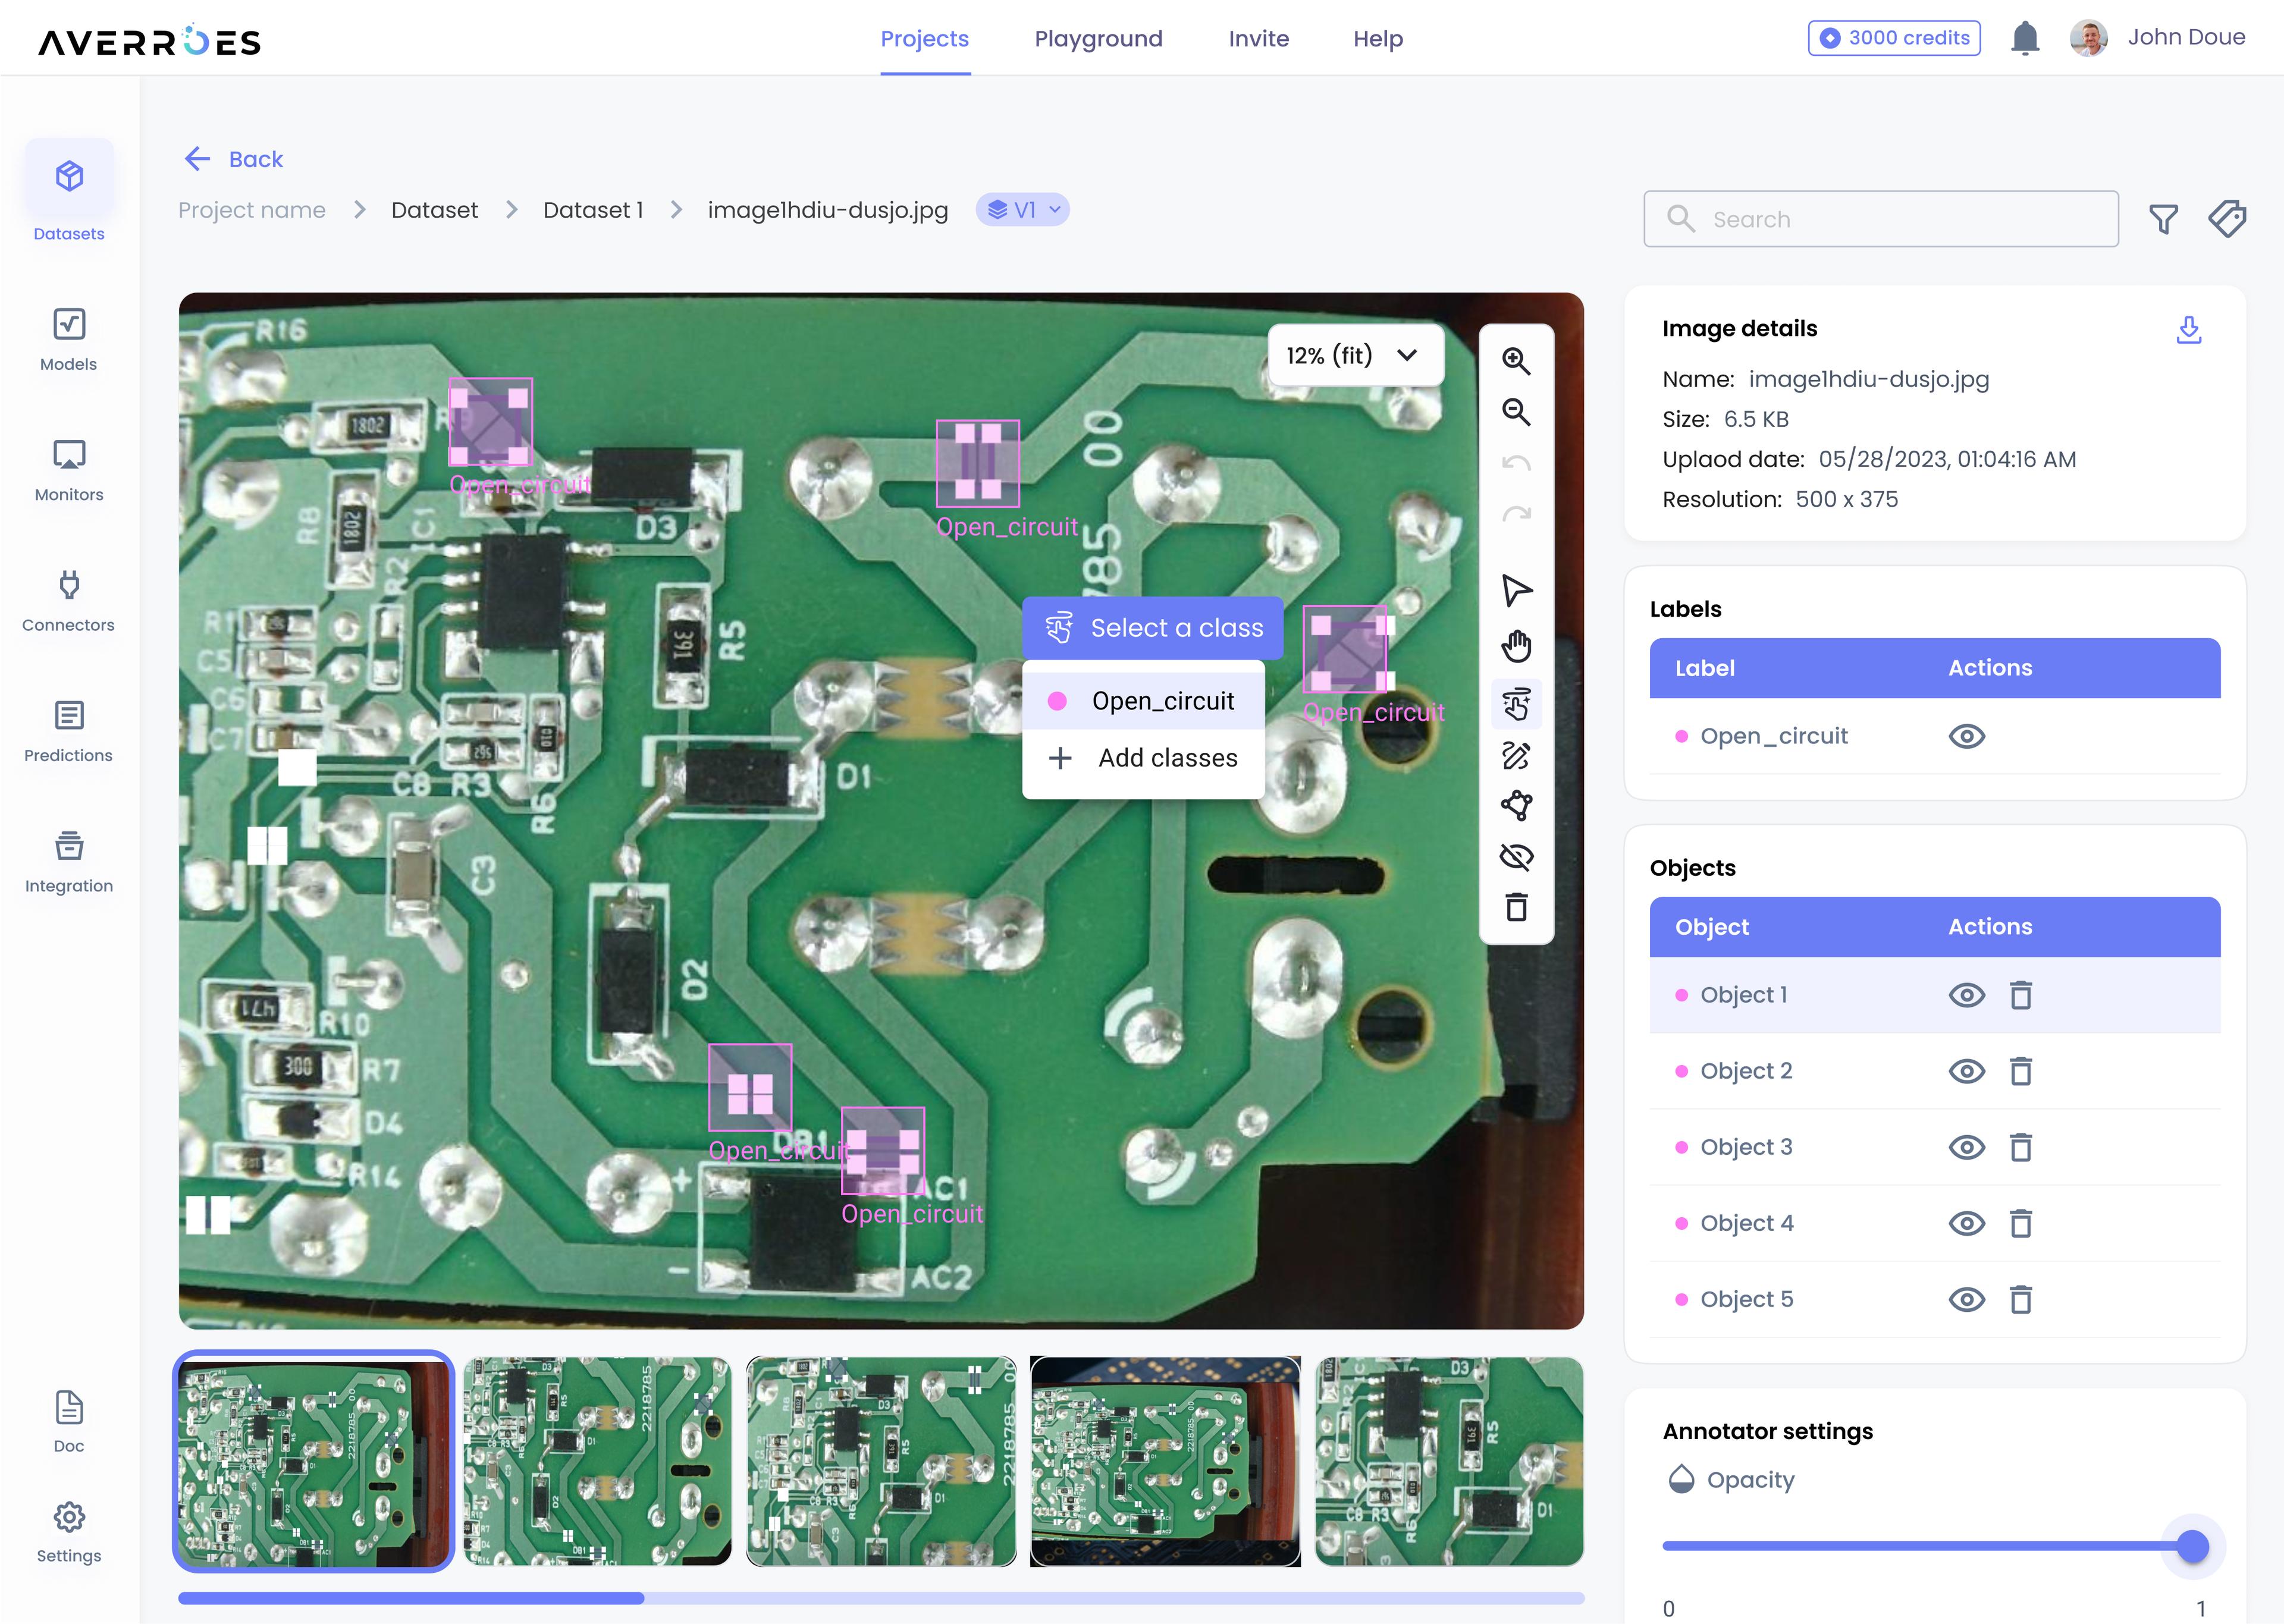2284x1624 pixels.
Task: Activate the hand pan tool
Action: pos(1516,646)
